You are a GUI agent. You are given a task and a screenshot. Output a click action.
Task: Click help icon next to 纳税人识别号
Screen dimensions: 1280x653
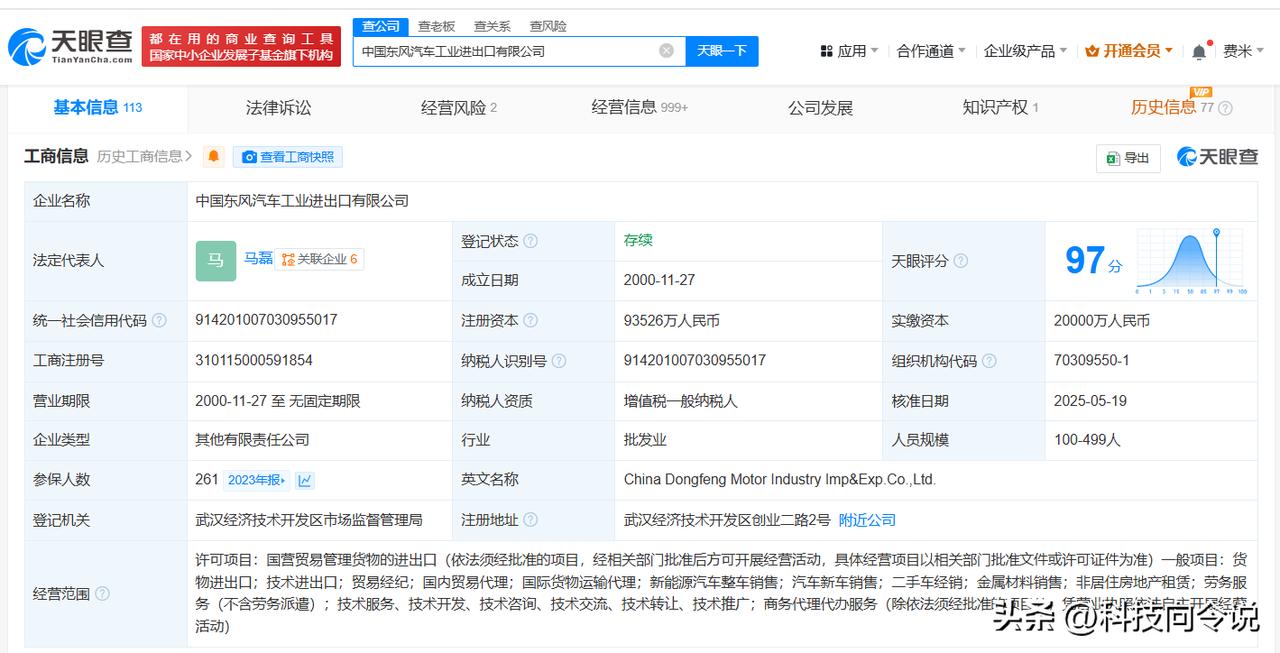coord(559,361)
